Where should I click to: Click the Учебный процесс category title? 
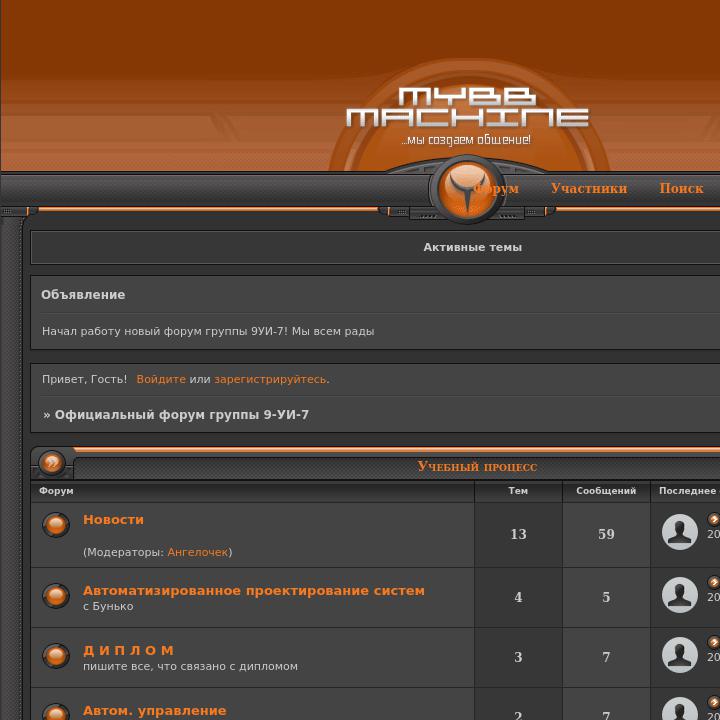477,467
